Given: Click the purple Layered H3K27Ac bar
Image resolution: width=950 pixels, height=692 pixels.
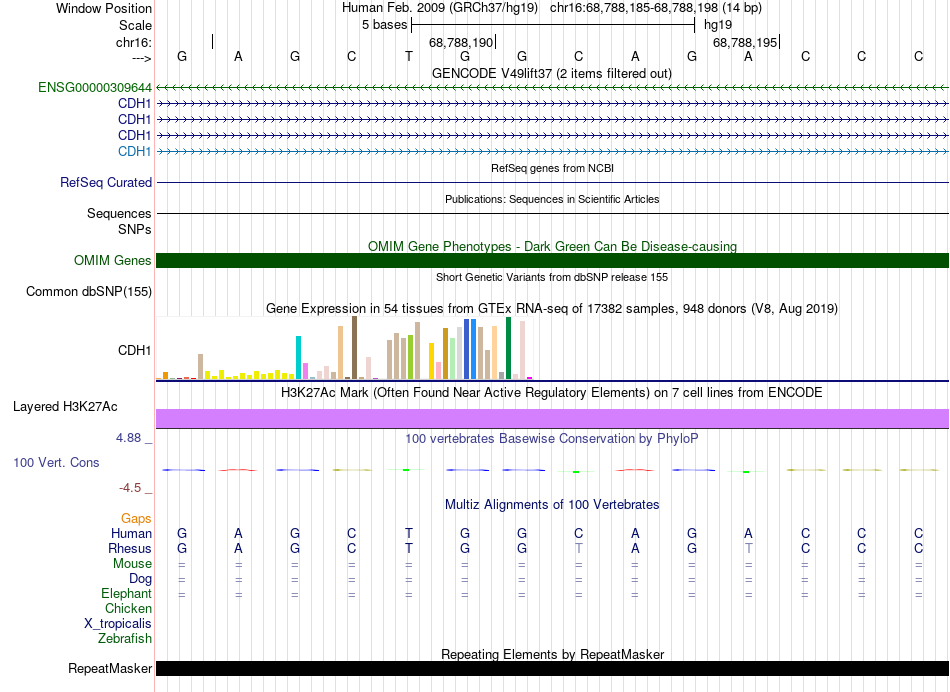Looking at the screenshot, I should [x=552, y=418].
